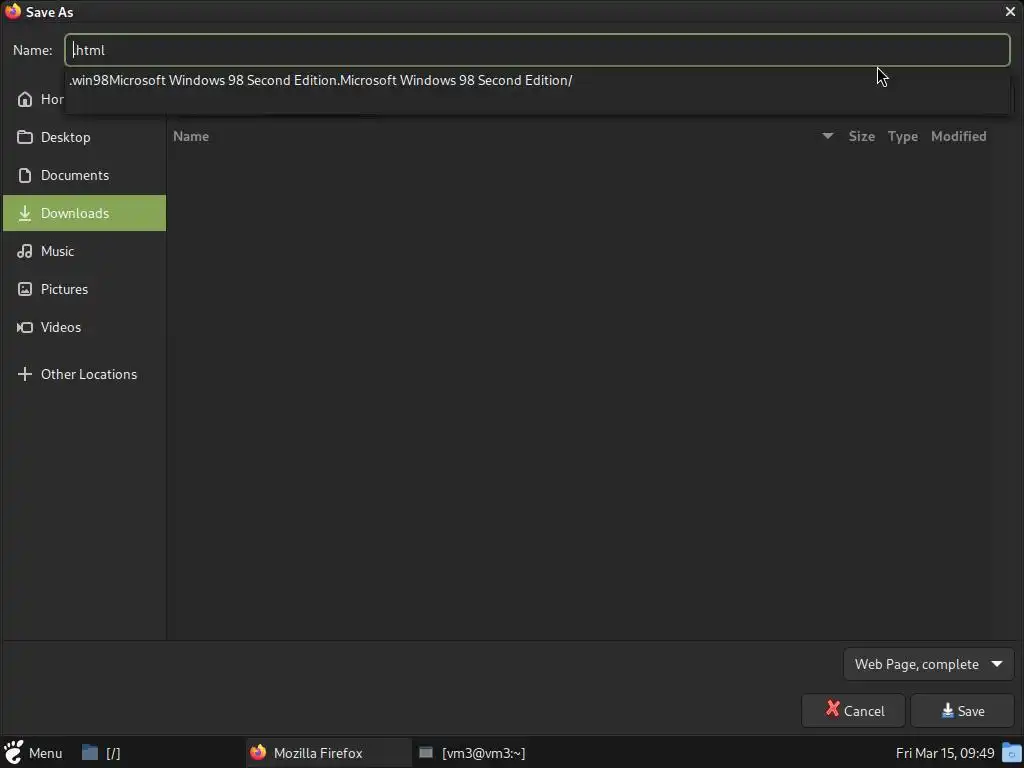
Task: Open Other Locations
Action: (84, 374)
